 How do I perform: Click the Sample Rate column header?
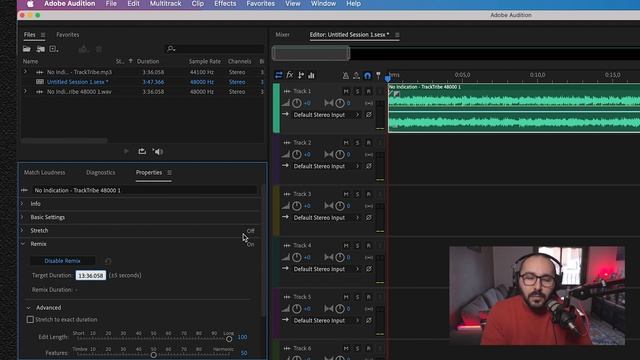204,61
